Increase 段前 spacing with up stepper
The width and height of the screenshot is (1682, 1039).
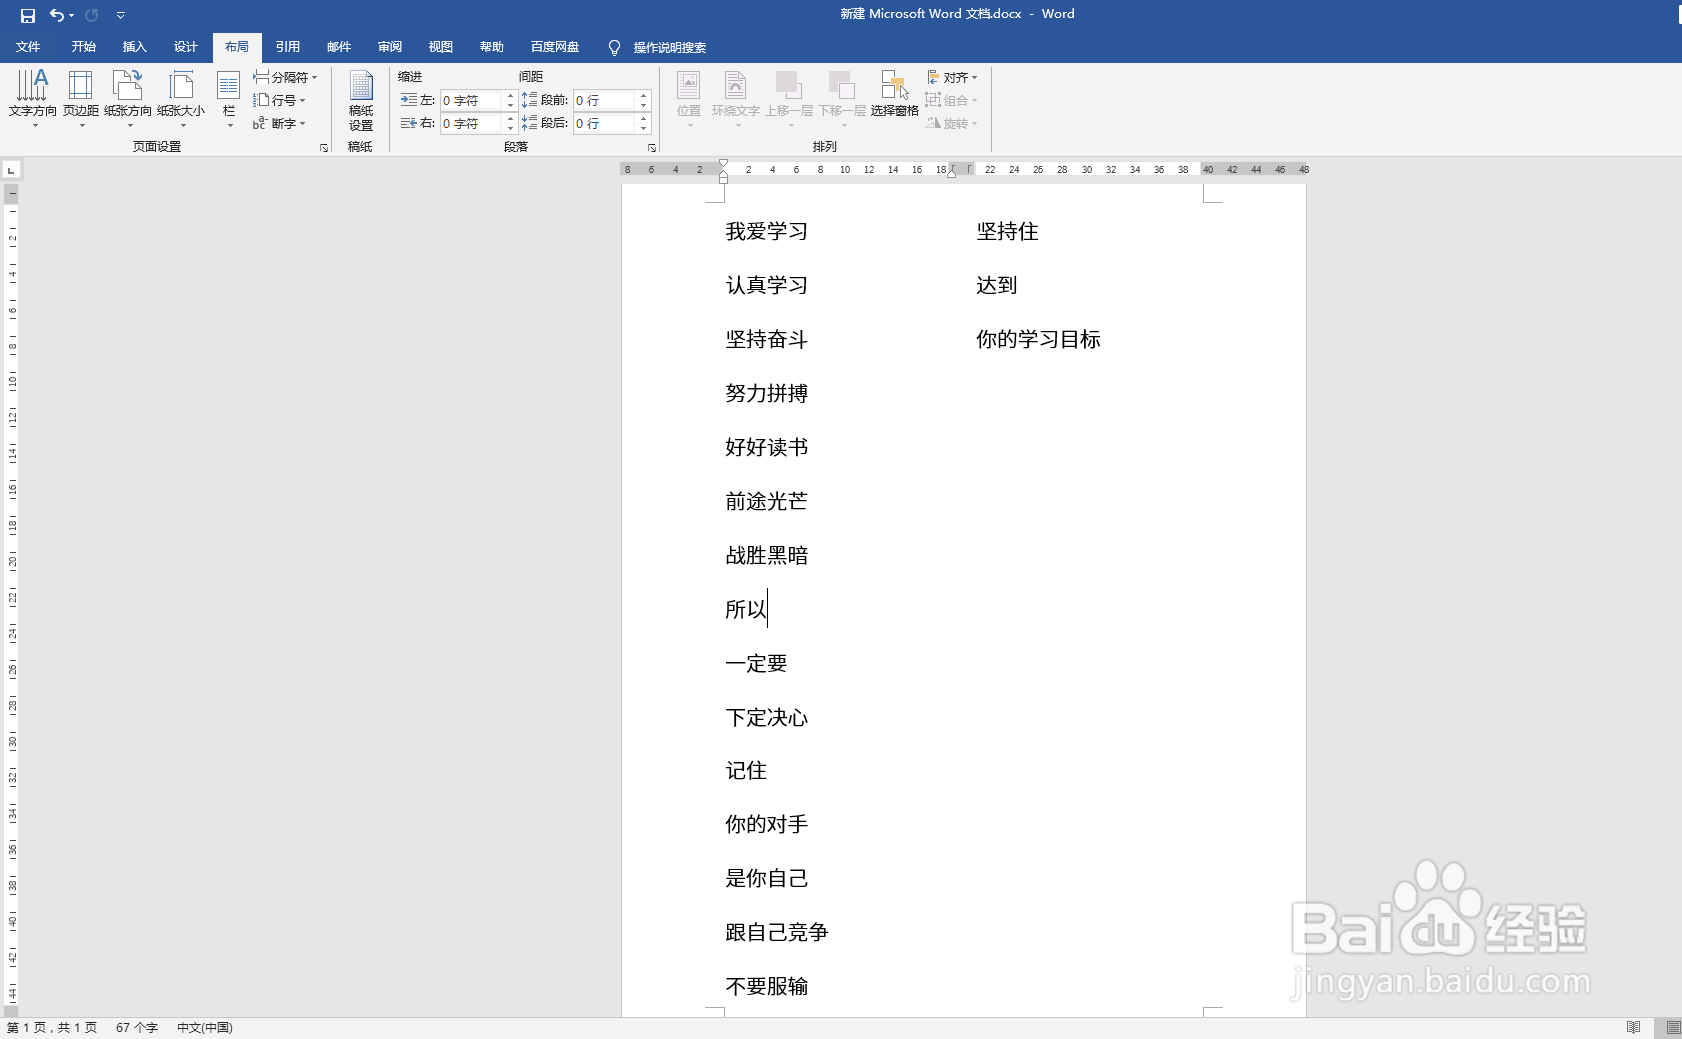tap(644, 96)
